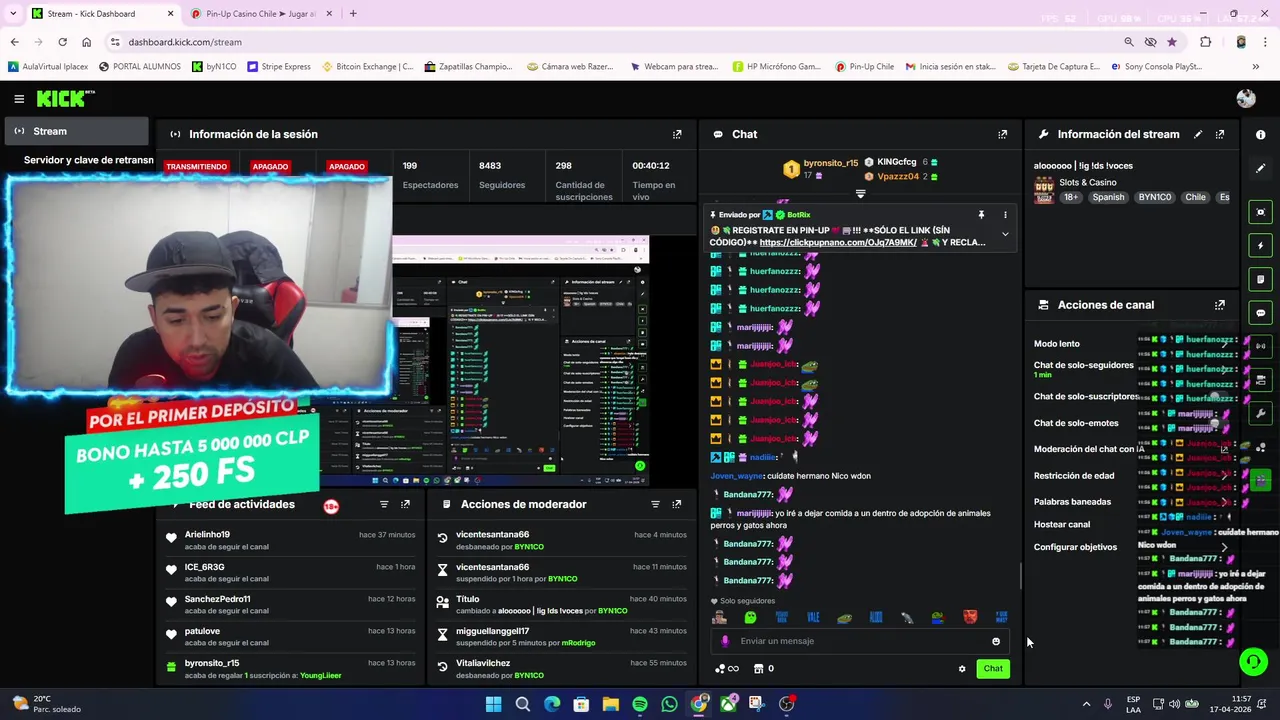
Task: Open the browser tab search dropdown
Action: (x=14, y=13)
